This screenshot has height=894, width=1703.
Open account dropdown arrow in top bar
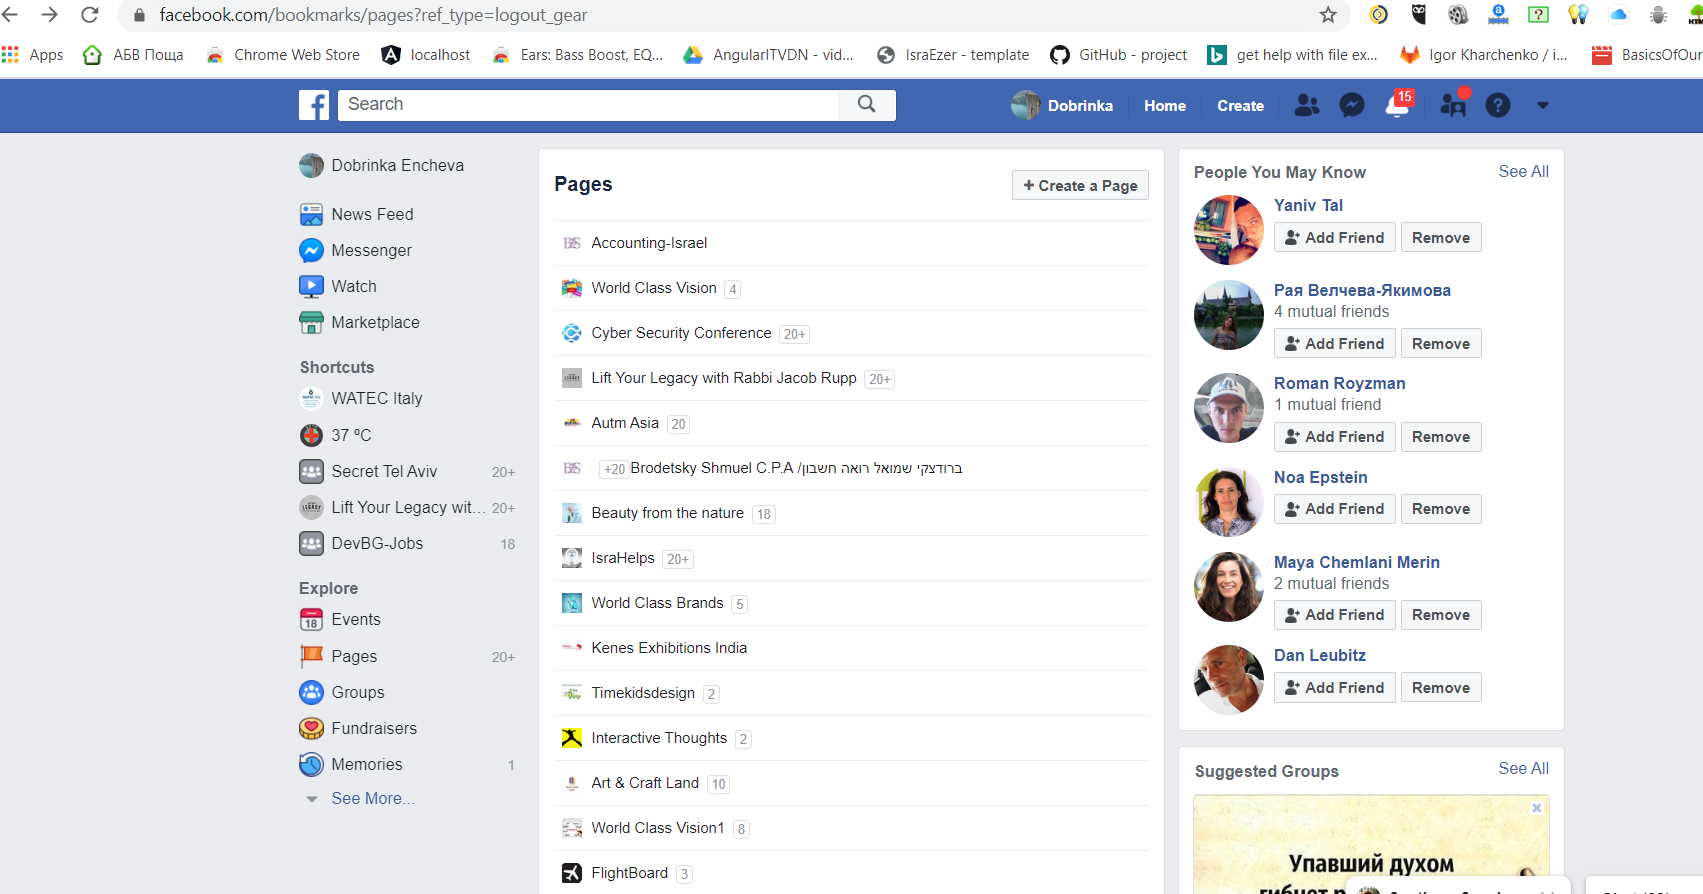pyautogui.click(x=1543, y=105)
